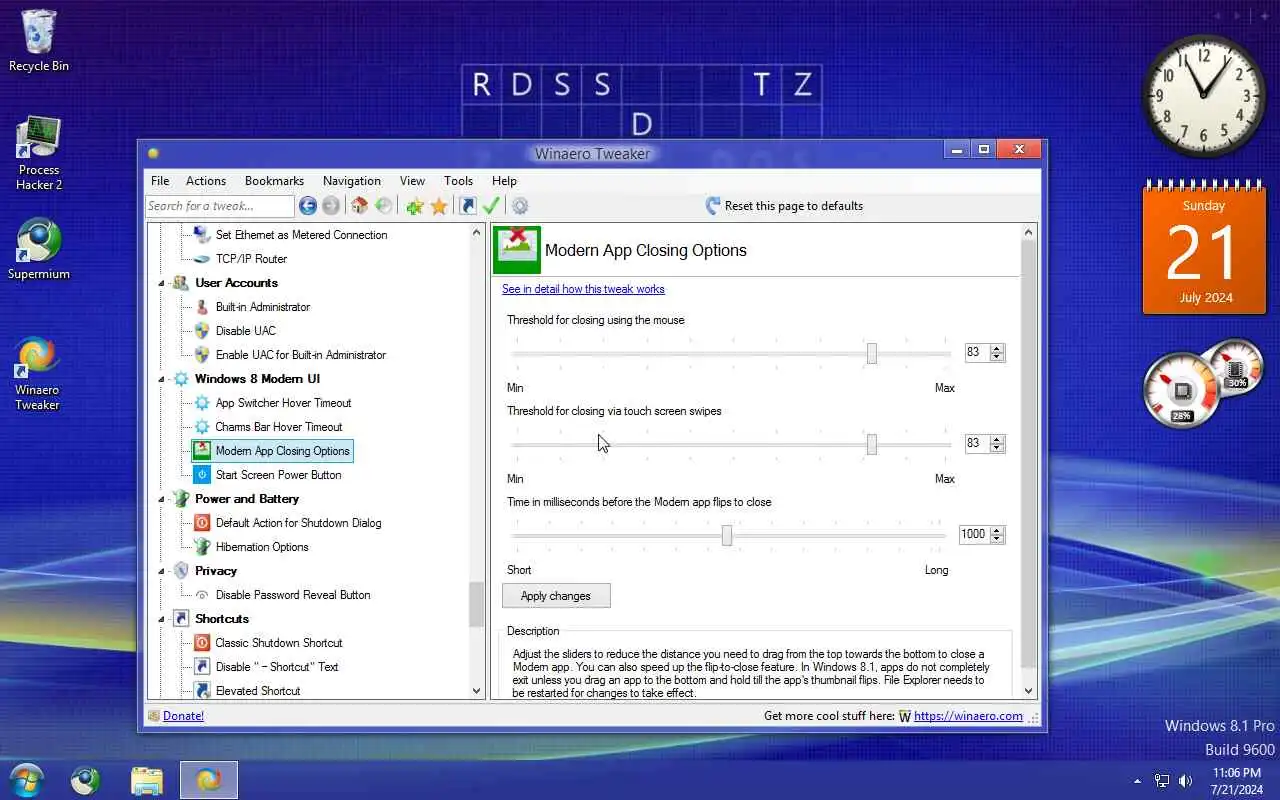Decrease touch swipe threshold with down spinner
Screen dimensions: 1280x800
997,448
